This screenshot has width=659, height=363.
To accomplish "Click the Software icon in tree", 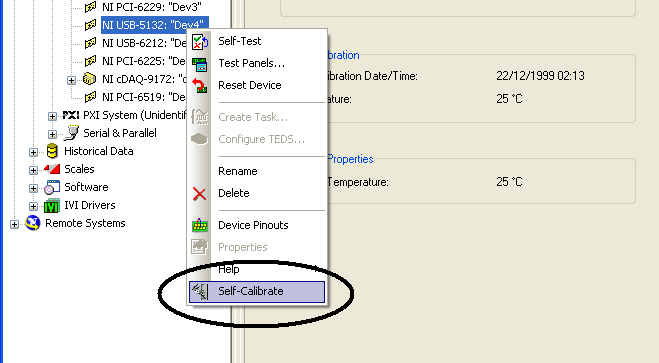I will pyautogui.click(x=52, y=187).
